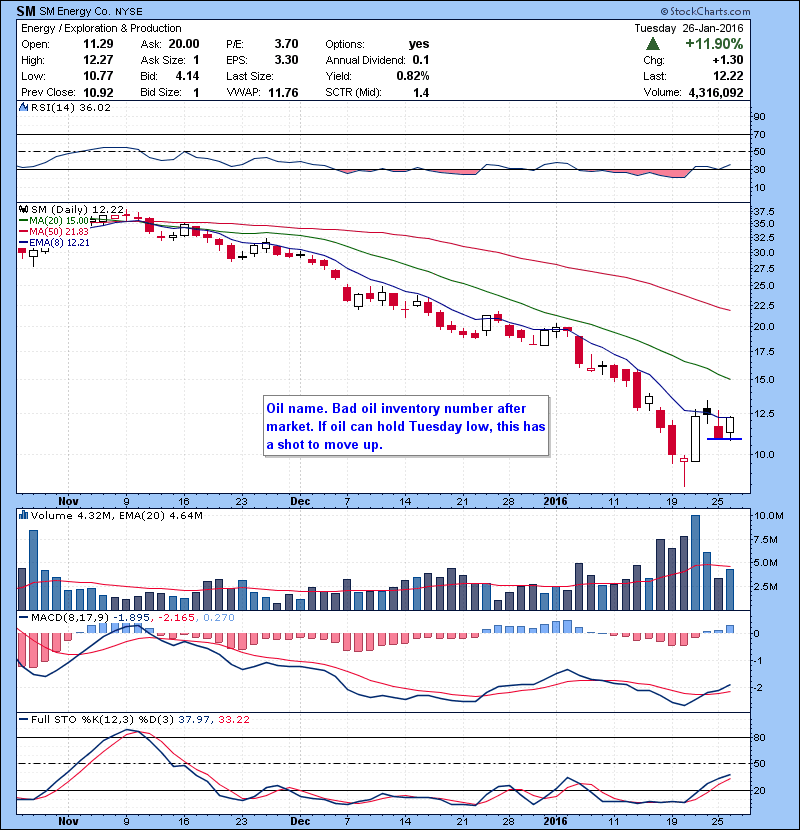This screenshot has height=830, width=800.
Task: Click the Bid value 4.14
Action: [x=187, y=76]
